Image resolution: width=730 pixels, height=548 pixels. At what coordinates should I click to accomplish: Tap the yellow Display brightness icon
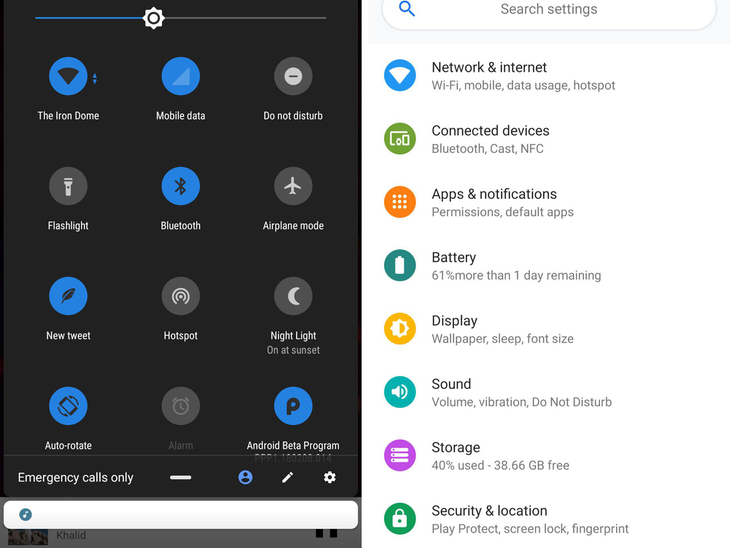400,329
